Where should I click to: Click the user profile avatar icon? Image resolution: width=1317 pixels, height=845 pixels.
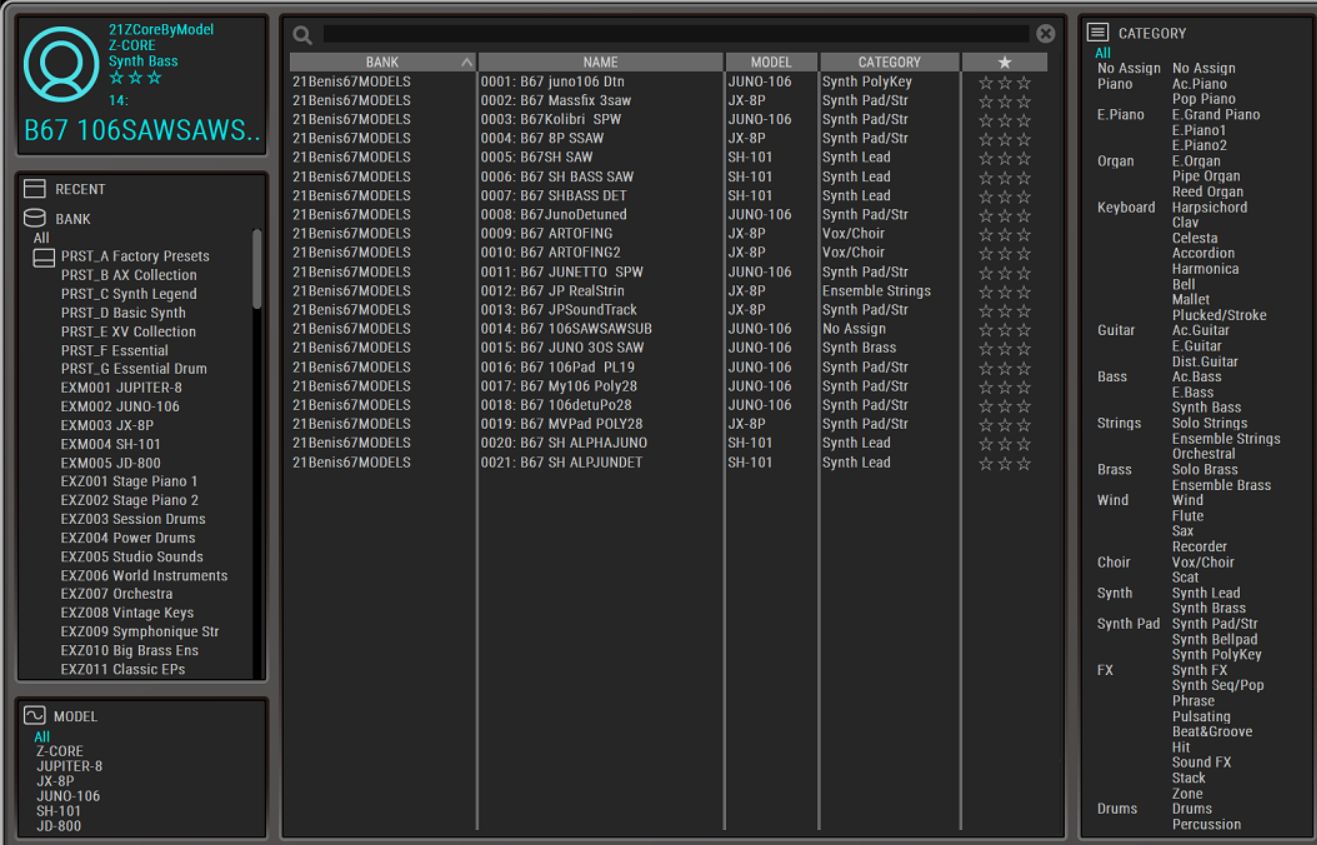(62, 65)
